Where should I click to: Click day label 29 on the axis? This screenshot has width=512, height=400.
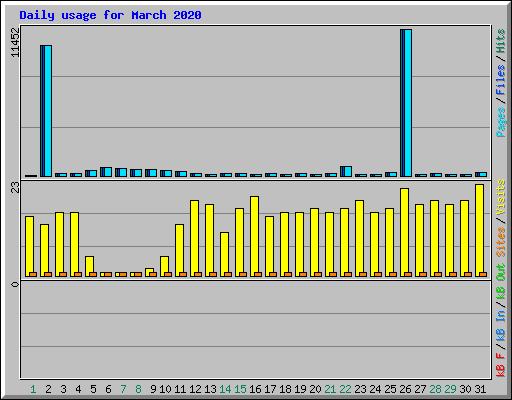pyautogui.click(x=450, y=389)
